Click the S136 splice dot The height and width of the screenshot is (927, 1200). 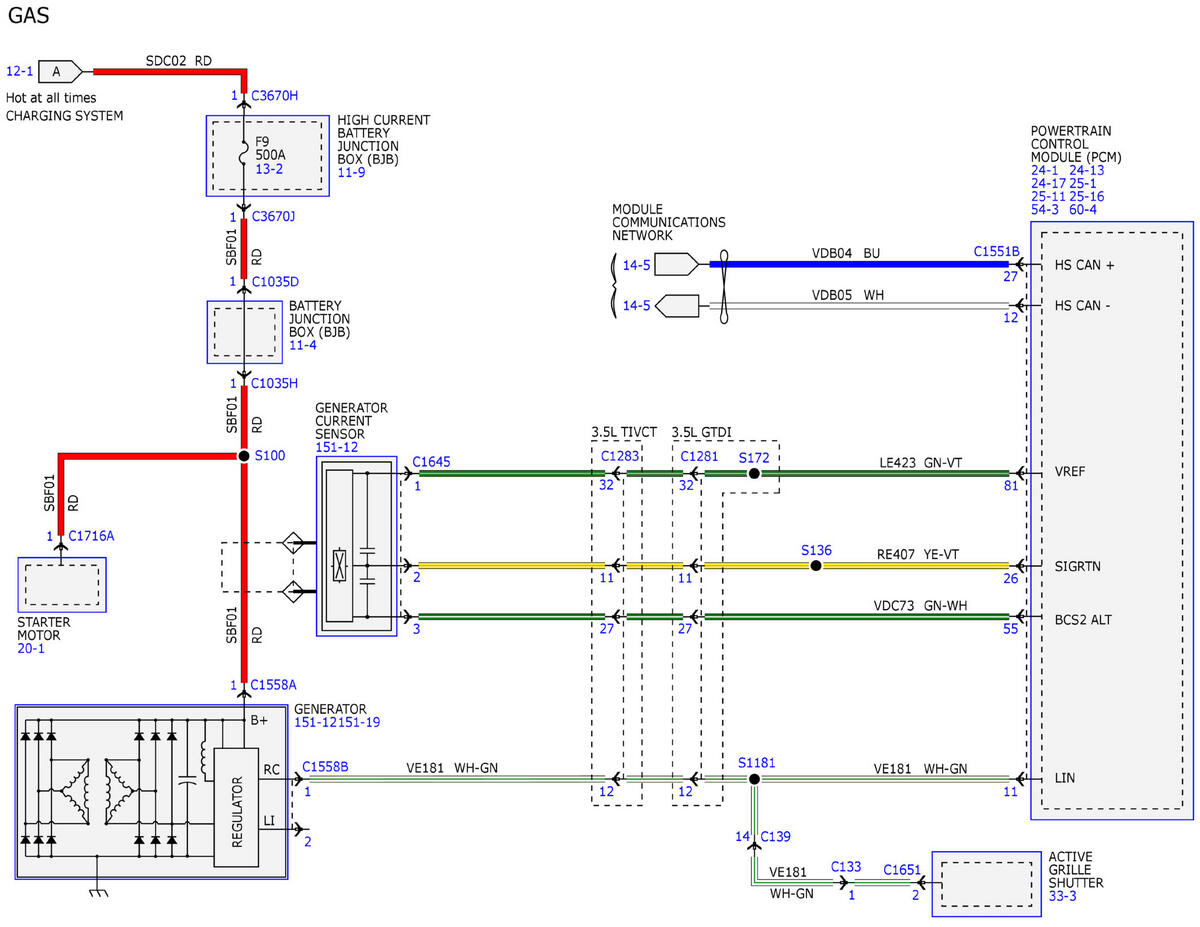pyautogui.click(x=815, y=566)
